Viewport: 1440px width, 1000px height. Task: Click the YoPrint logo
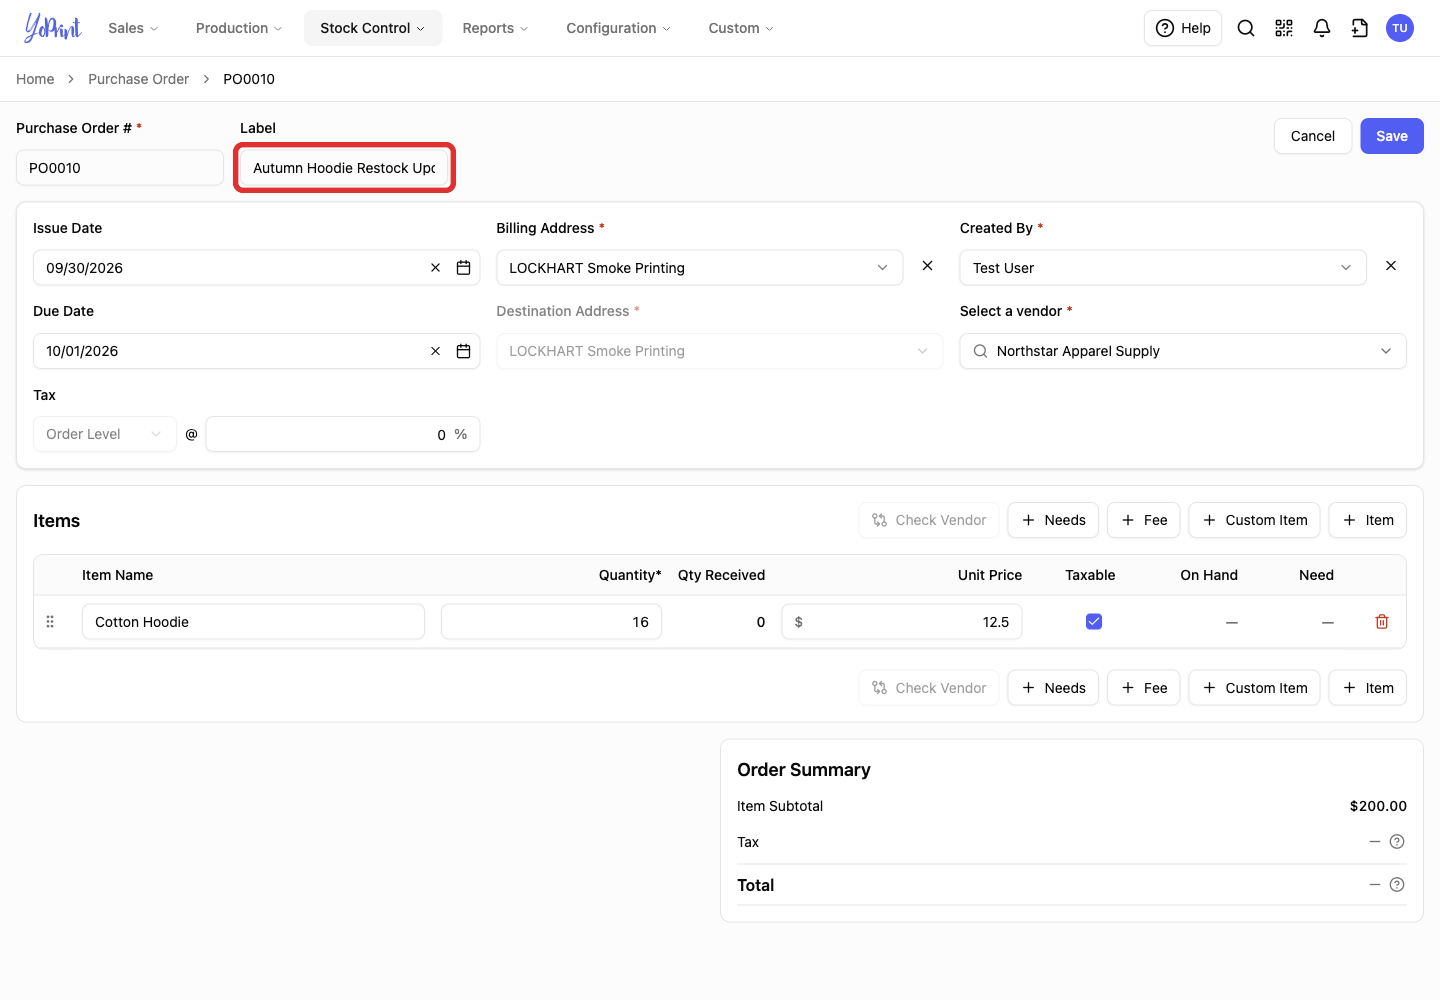(53, 28)
